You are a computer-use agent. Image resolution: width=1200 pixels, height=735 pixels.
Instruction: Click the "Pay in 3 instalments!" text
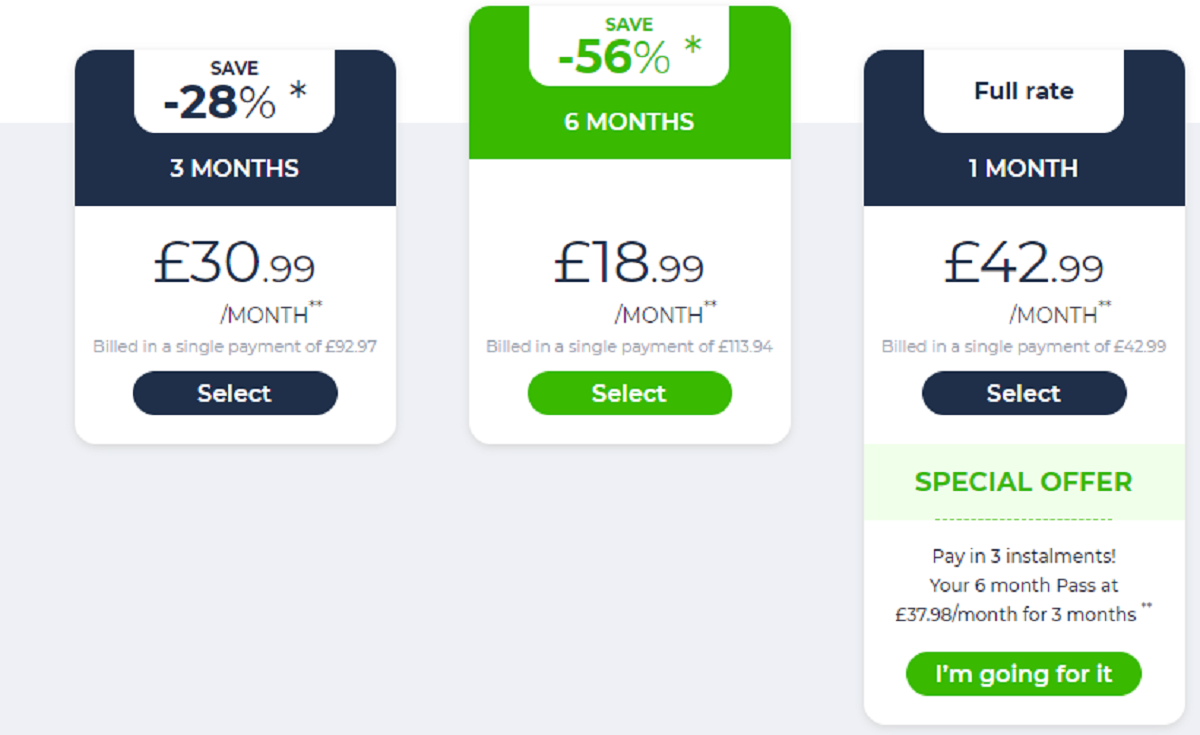(1023, 556)
